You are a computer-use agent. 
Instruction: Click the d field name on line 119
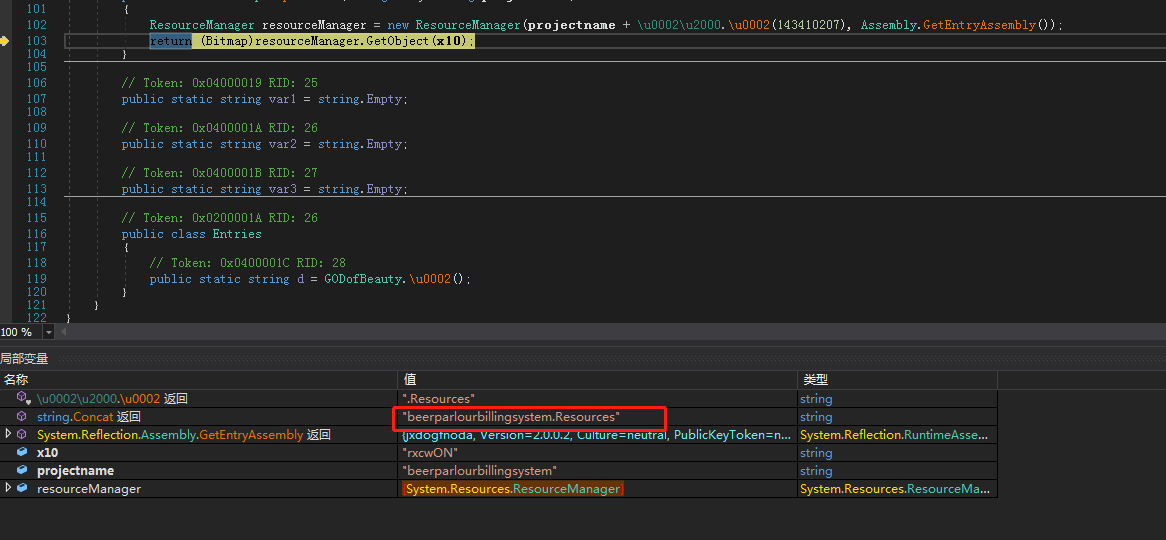click(x=300, y=279)
